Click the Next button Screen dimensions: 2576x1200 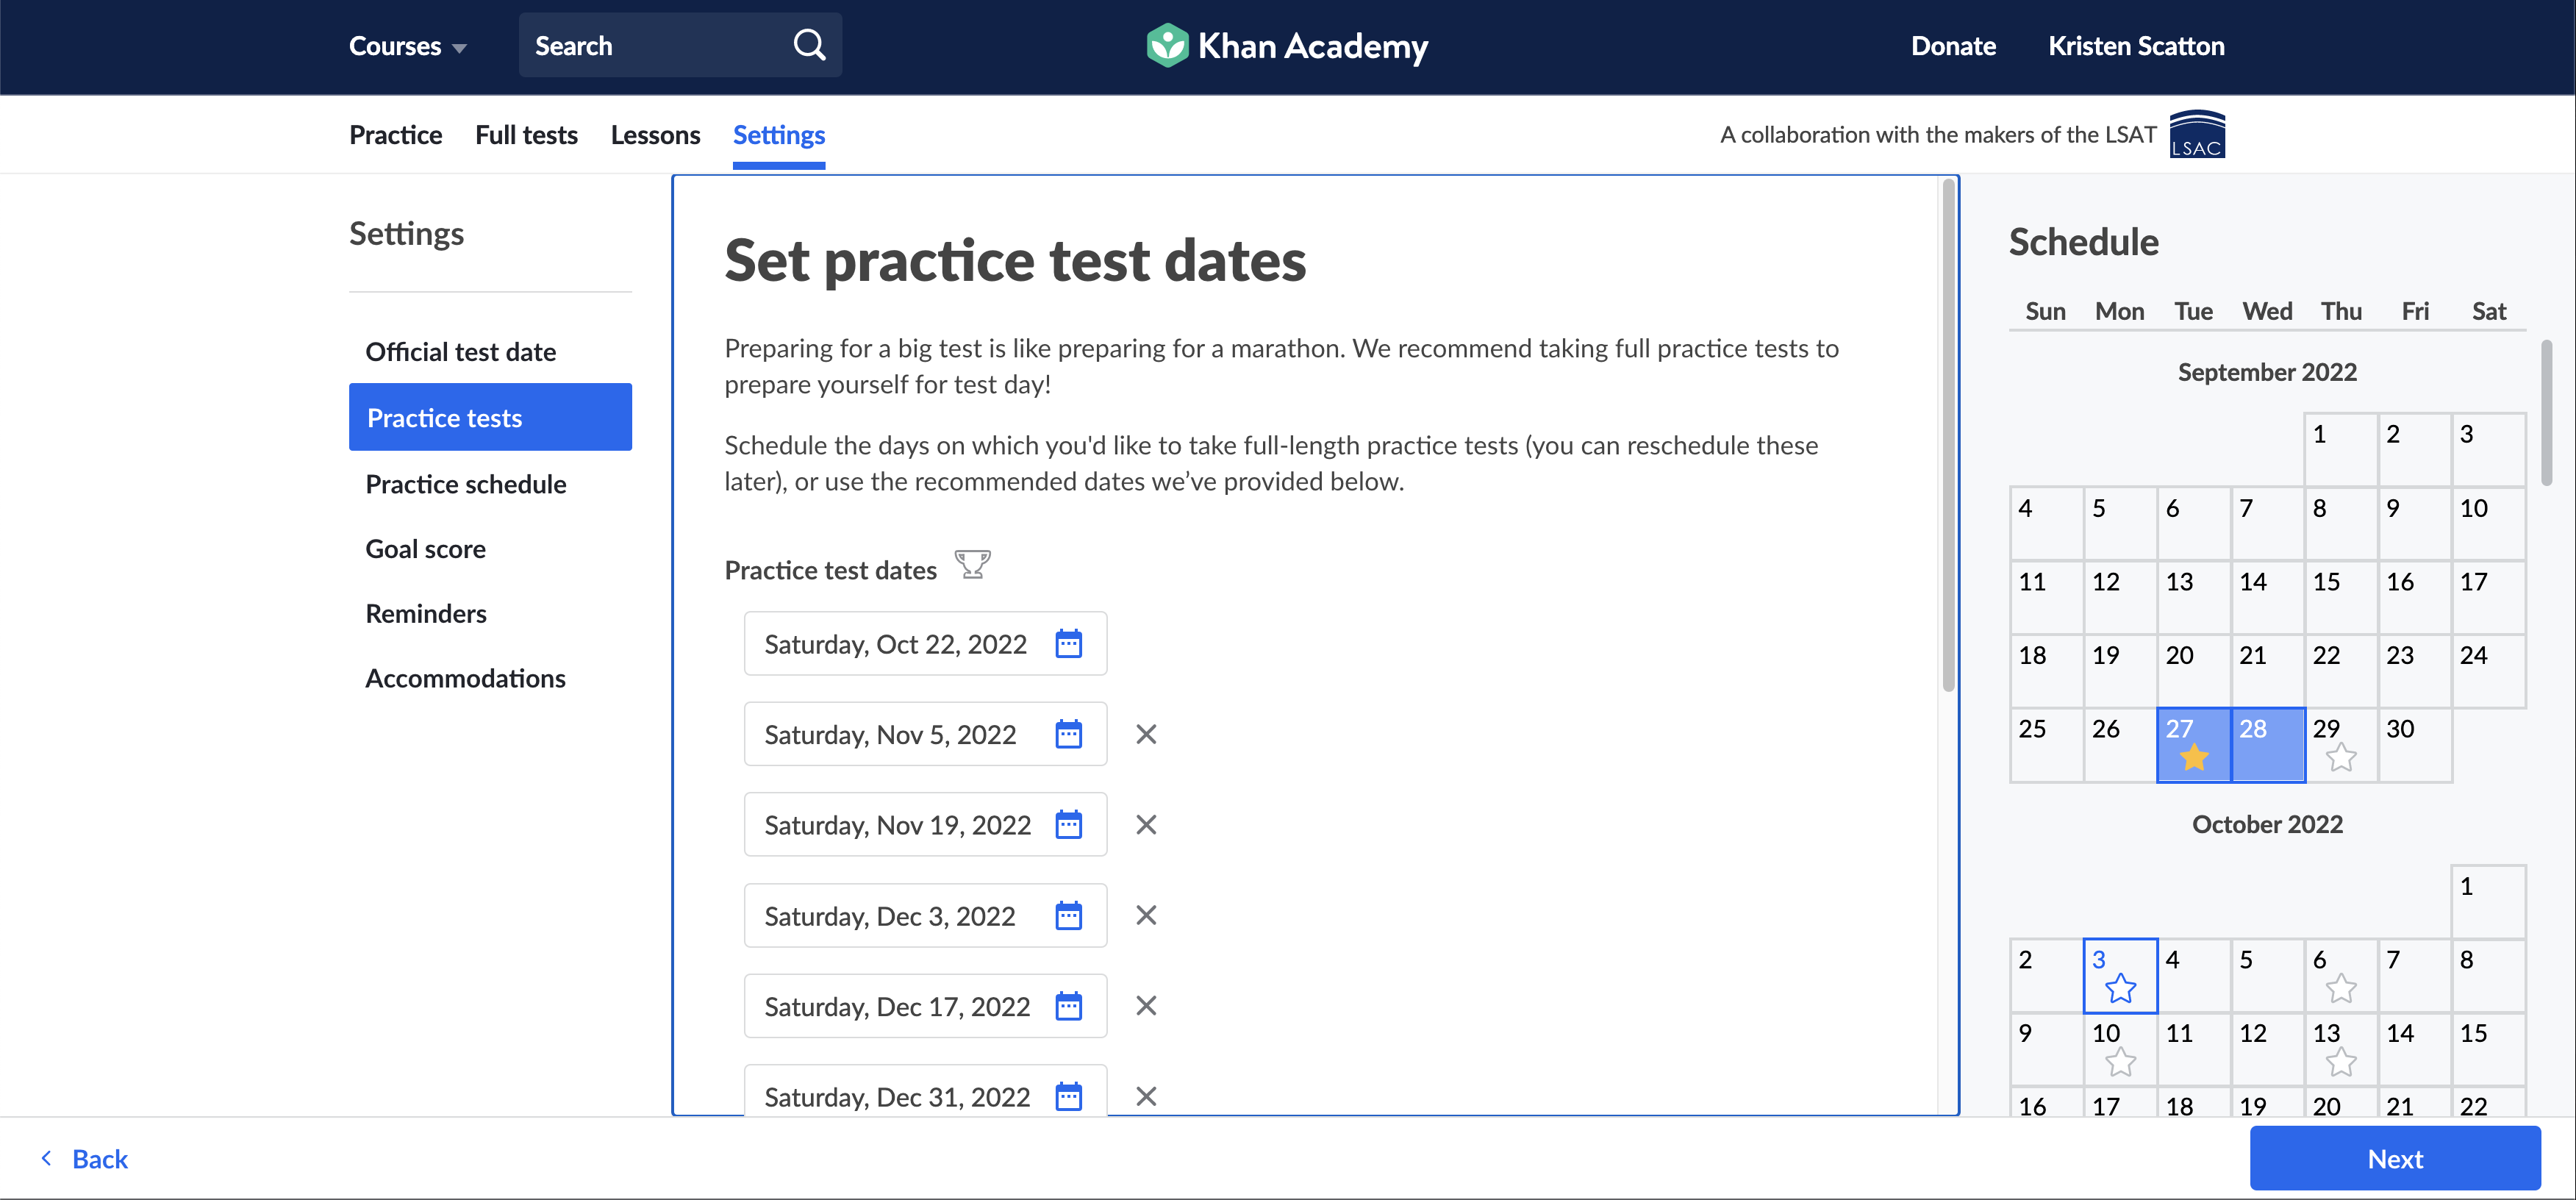2394,1158
